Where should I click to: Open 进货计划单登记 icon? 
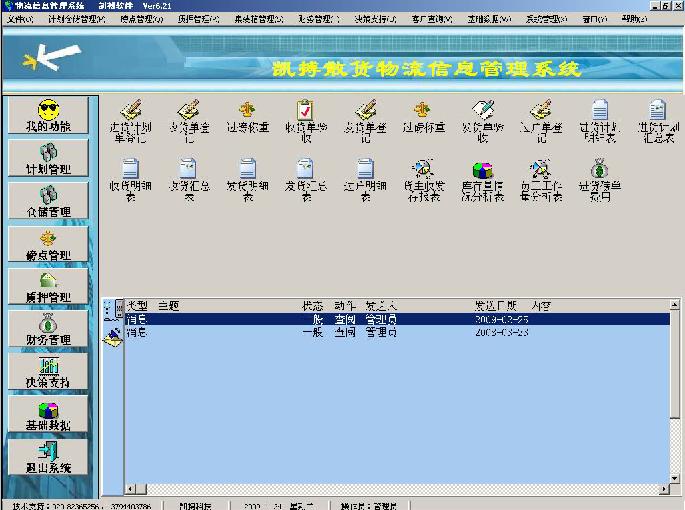130,121
